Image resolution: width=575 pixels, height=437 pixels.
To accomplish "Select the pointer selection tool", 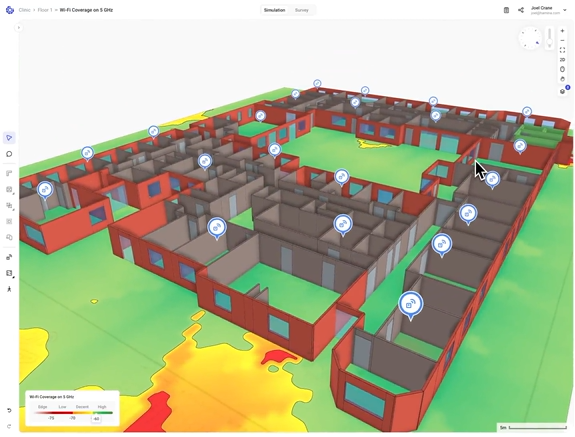I will pyautogui.click(x=9, y=138).
